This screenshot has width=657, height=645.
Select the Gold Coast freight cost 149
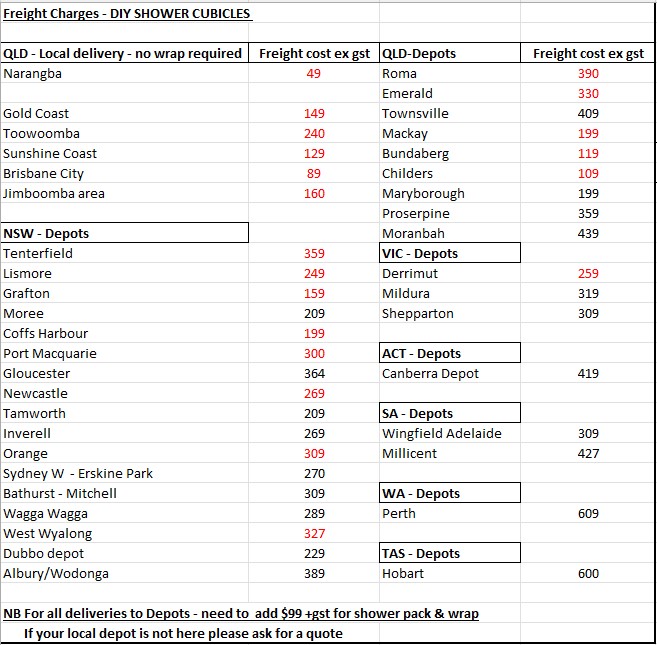[x=314, y=114]
